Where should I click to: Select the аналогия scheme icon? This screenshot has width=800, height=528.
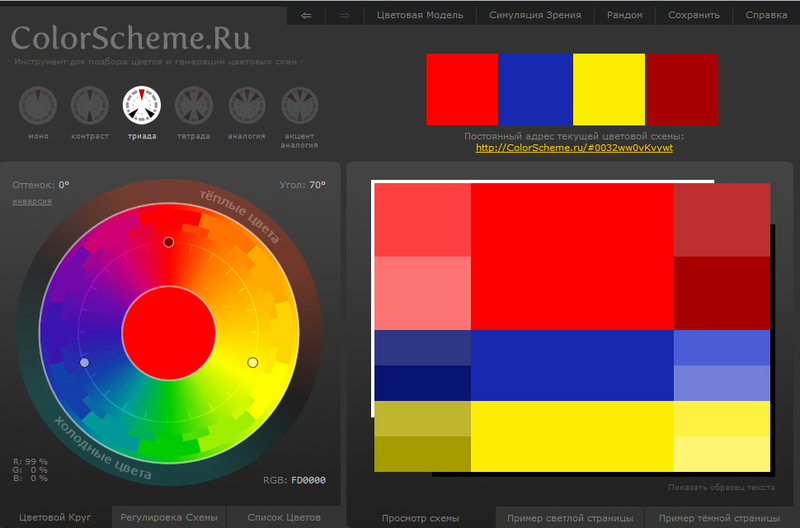pyautogui.click(x=247, y=106)
